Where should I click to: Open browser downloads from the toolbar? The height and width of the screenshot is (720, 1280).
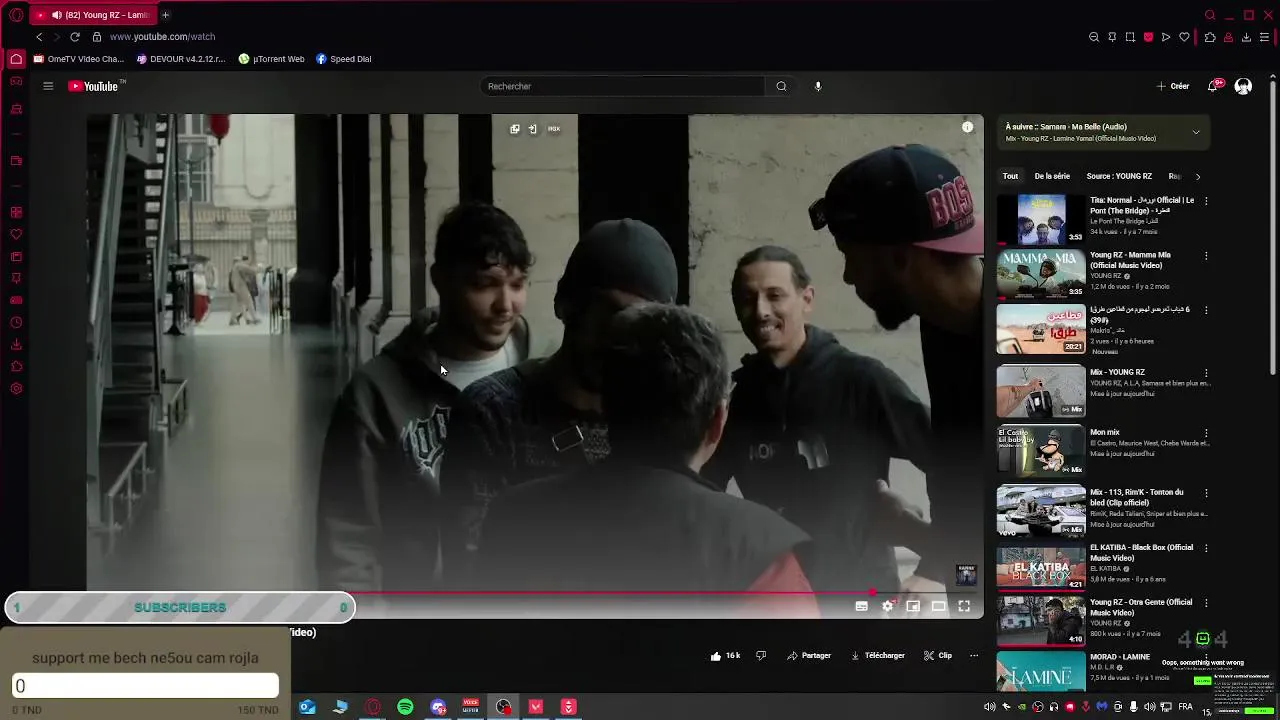(x=1246, y=37)
